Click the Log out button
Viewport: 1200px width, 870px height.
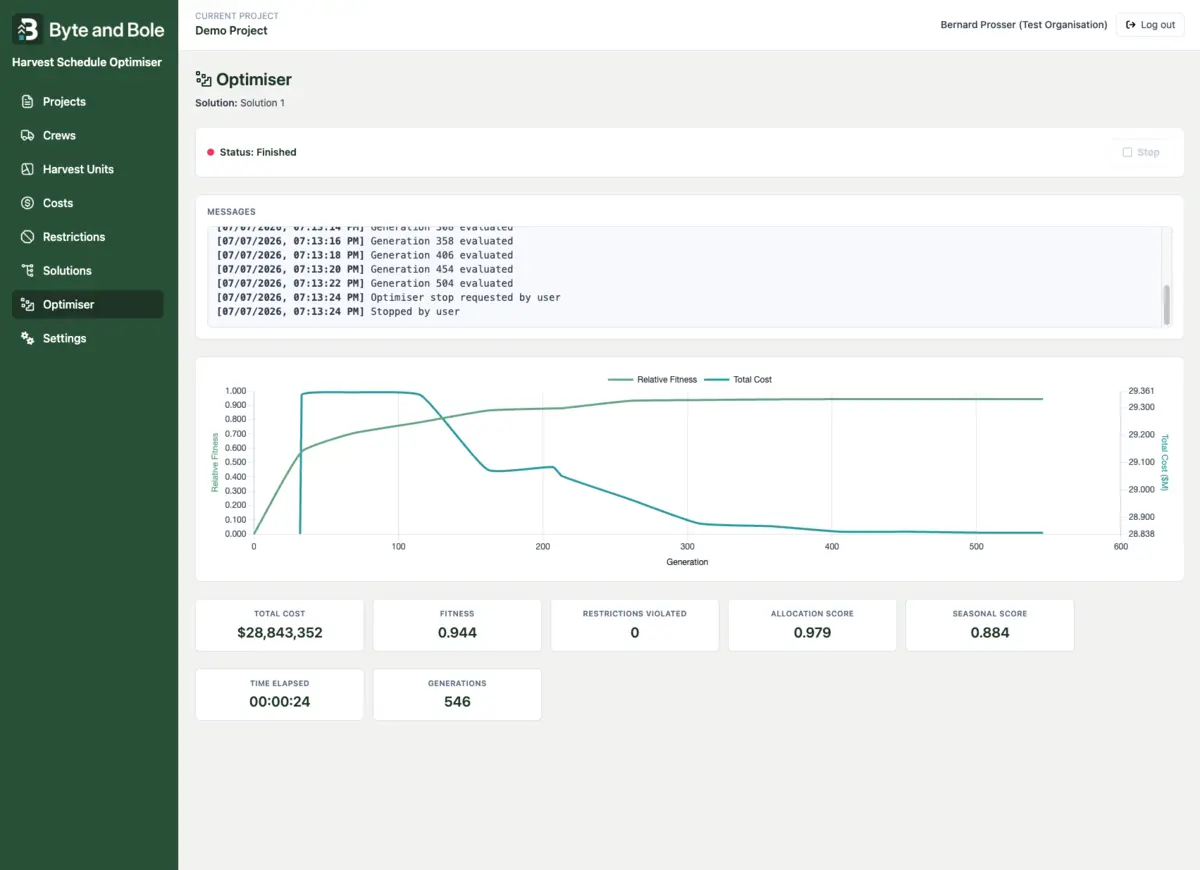point(1150,25)
